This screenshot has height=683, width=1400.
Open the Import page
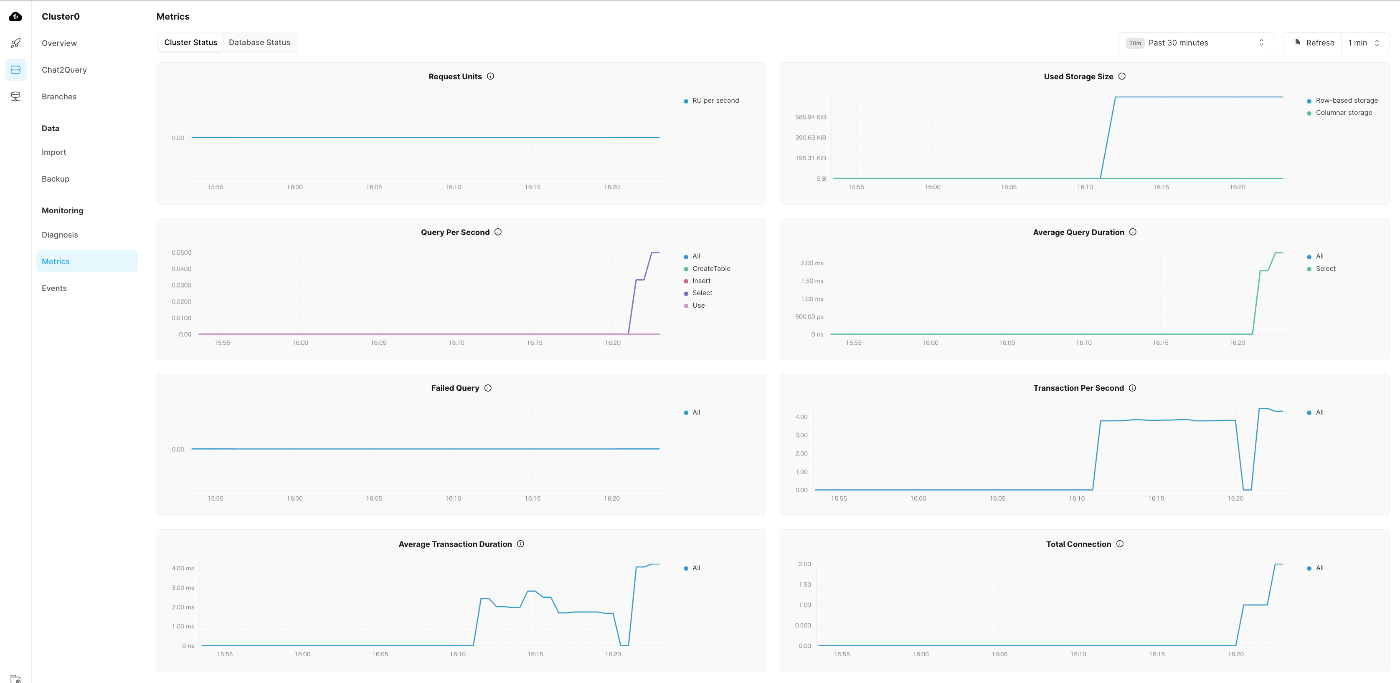87,152
